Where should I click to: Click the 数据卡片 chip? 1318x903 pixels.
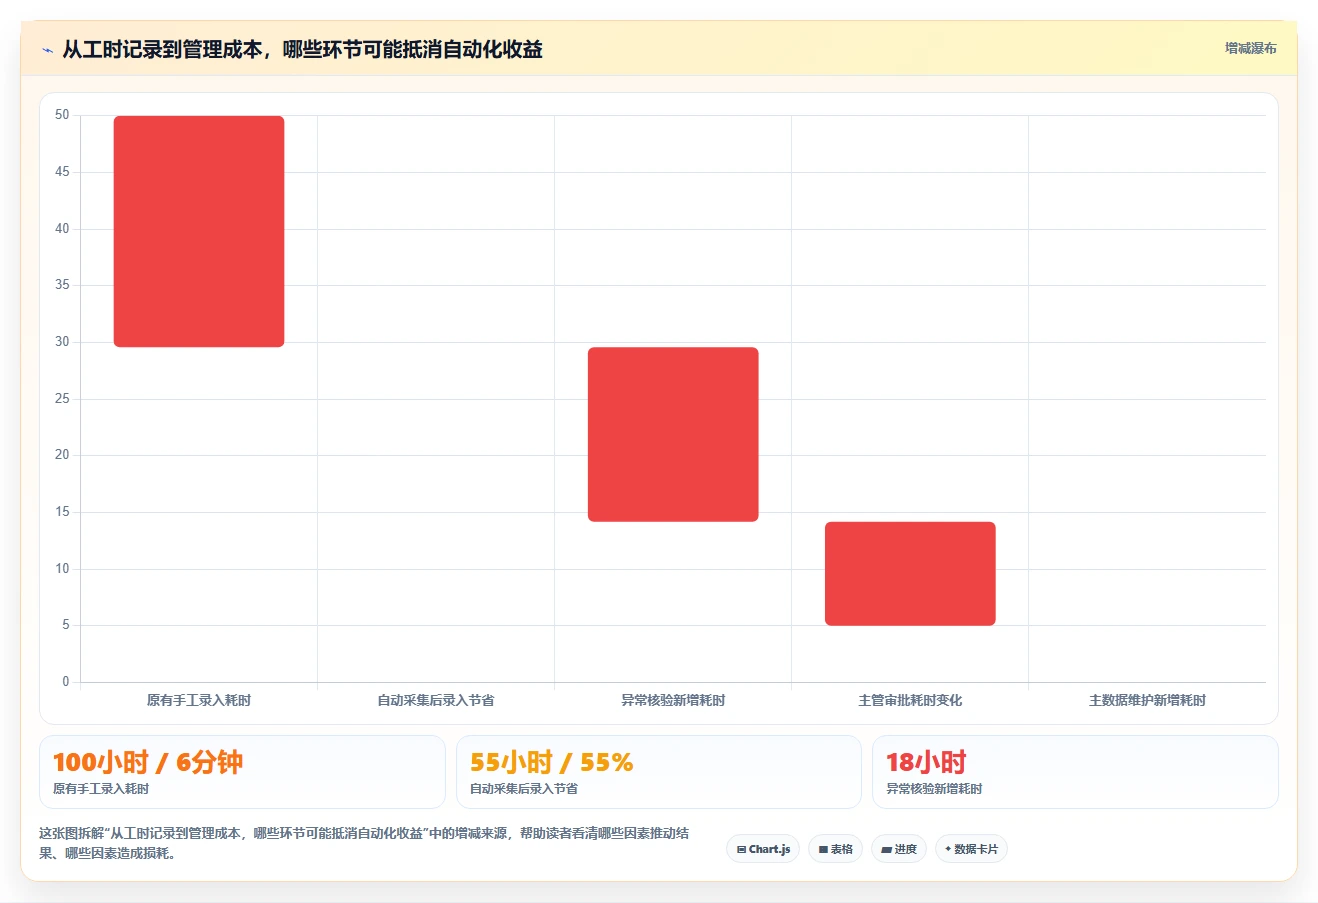click(x=971, y=849)
